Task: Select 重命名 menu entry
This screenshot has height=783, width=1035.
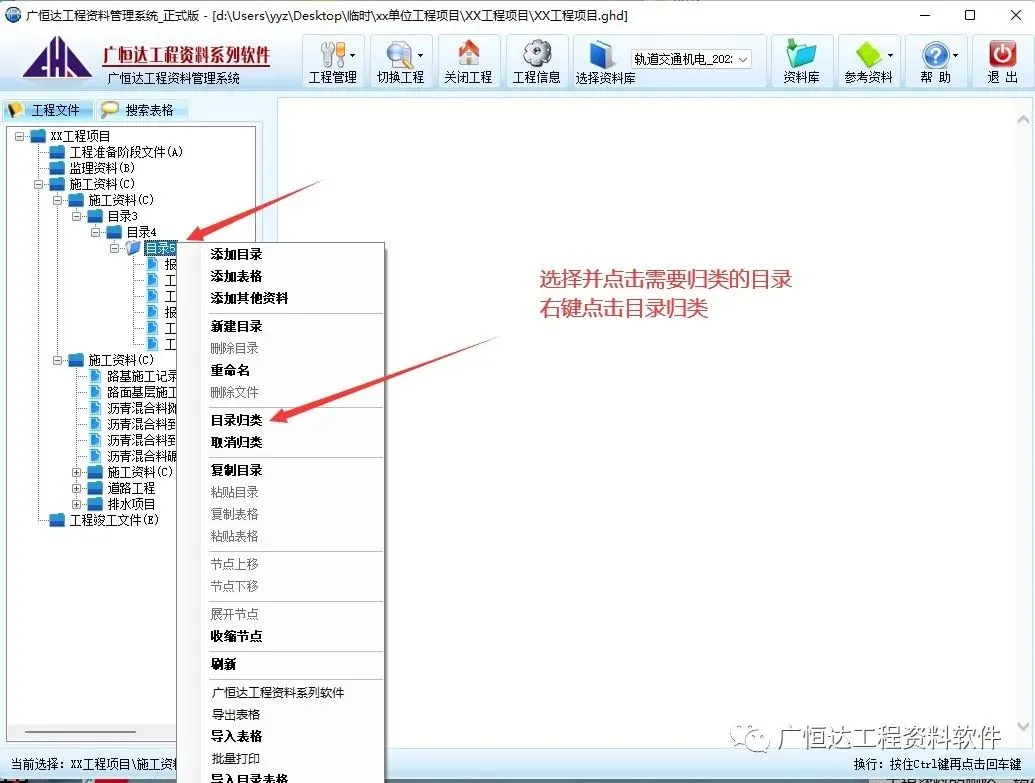Action: [x=230, y=370]
